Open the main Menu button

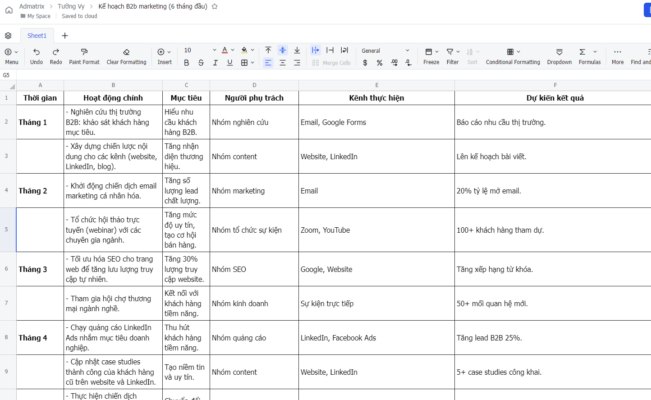click(x=11, y=56)
